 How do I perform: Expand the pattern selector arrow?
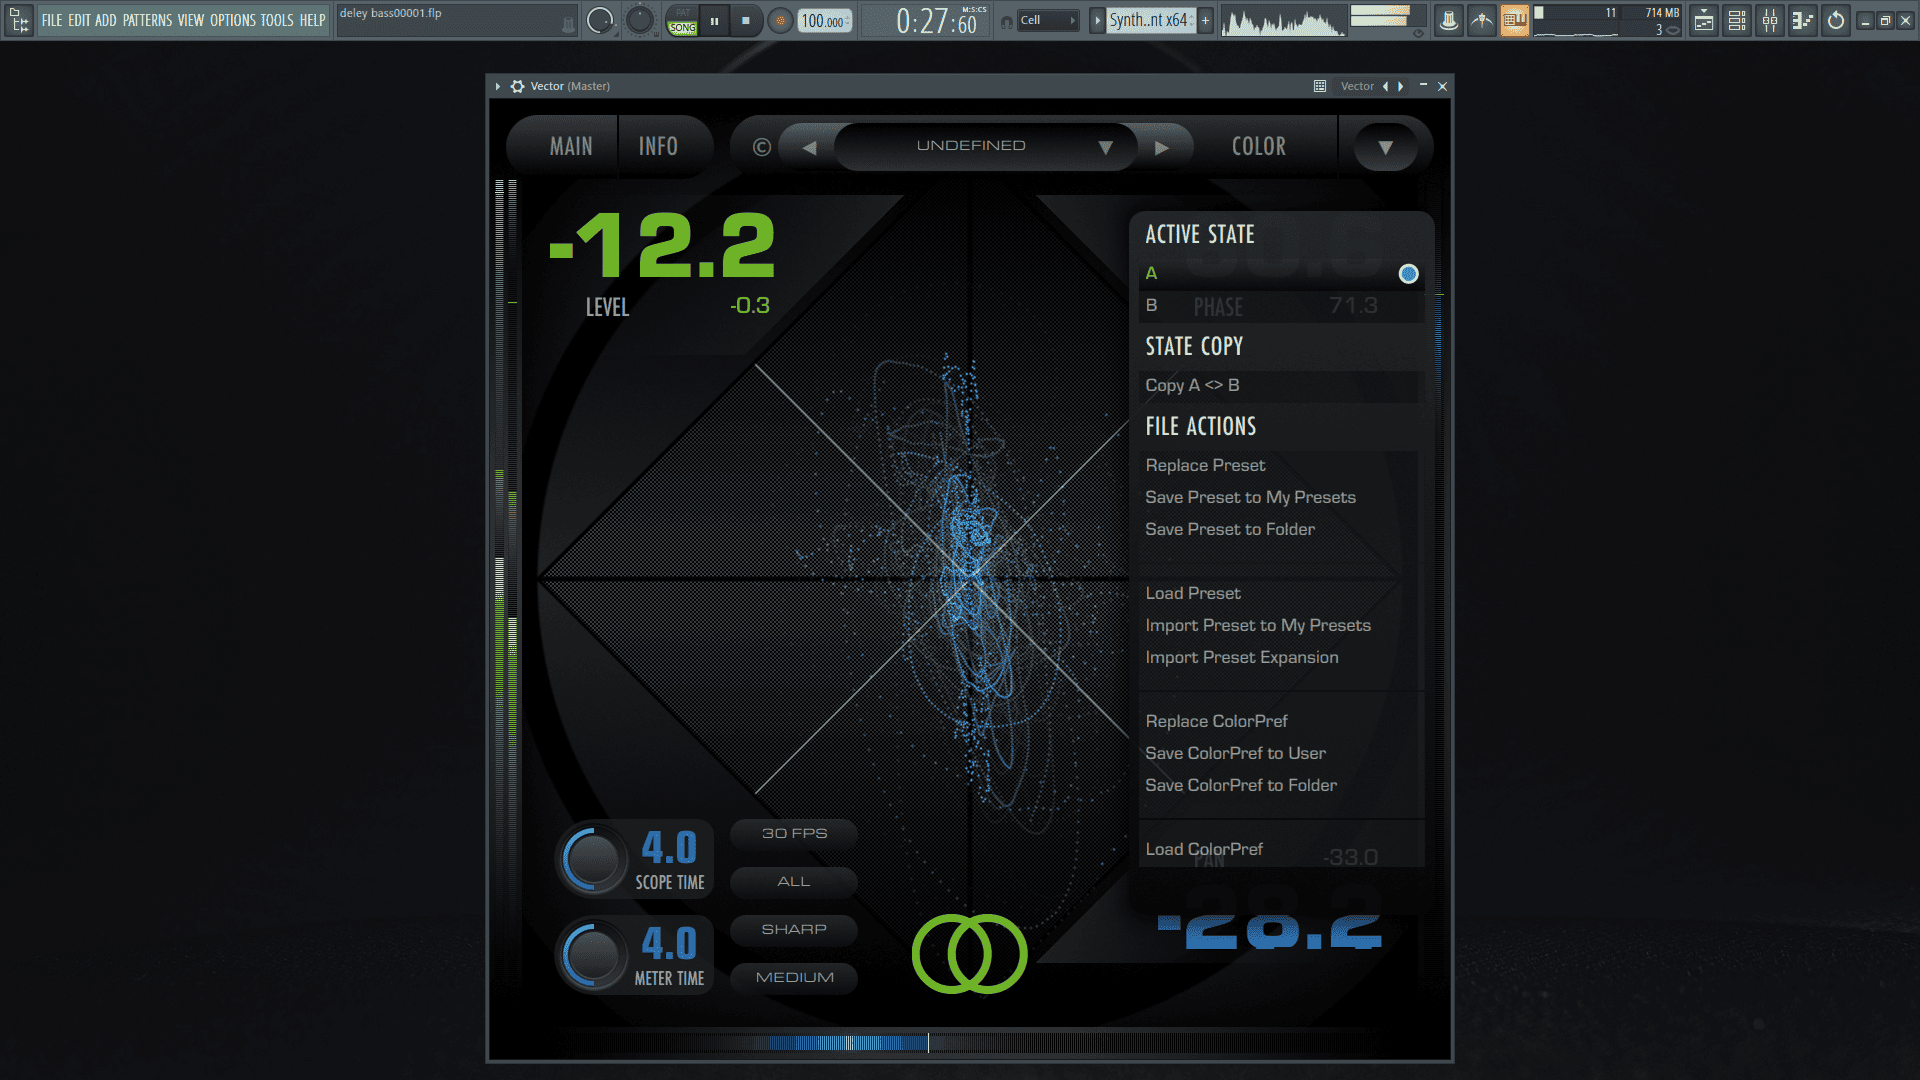[x=1098, y=20]
